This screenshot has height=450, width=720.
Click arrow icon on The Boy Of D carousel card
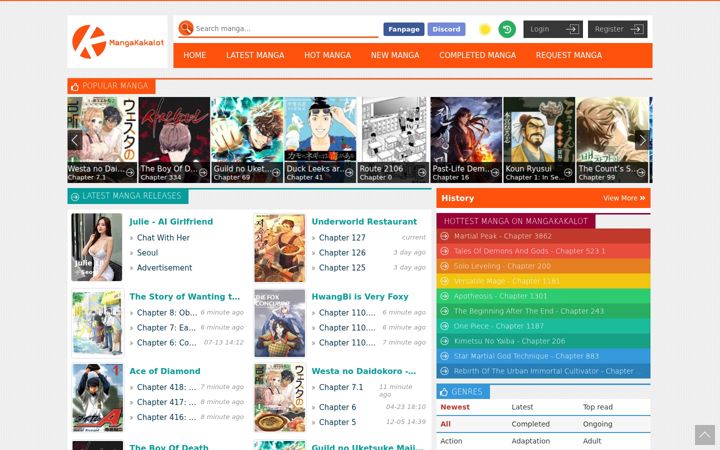click(203, 173)
